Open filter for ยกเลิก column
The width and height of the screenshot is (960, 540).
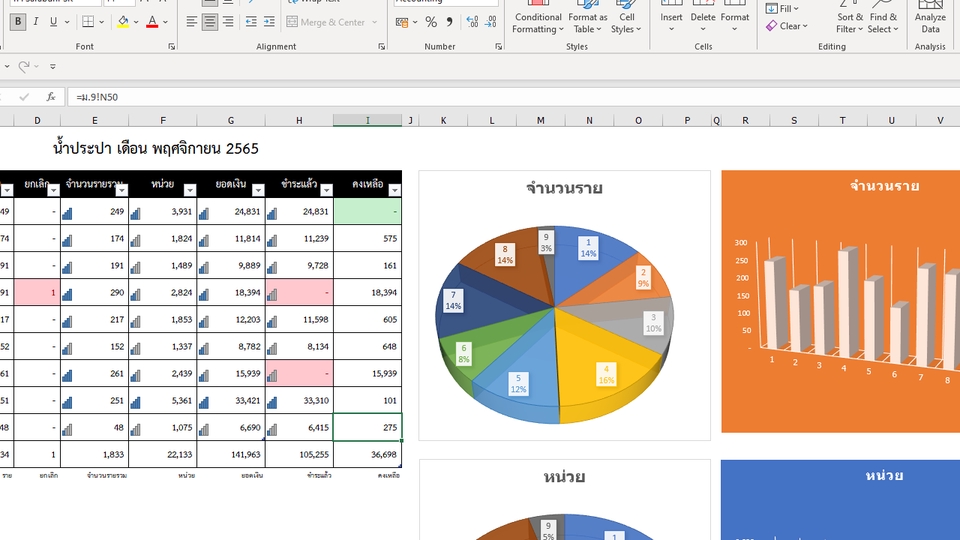53,190
